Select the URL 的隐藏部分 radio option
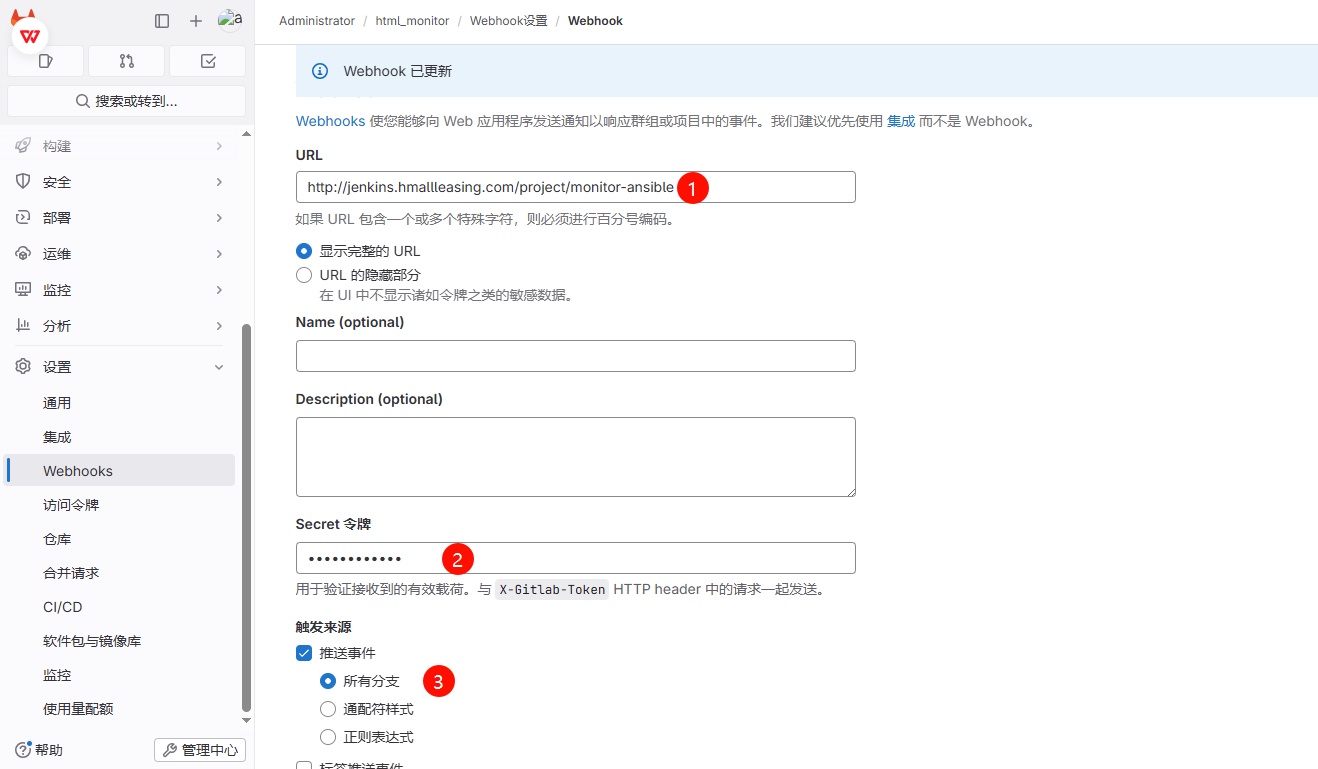 pos(304,275)
